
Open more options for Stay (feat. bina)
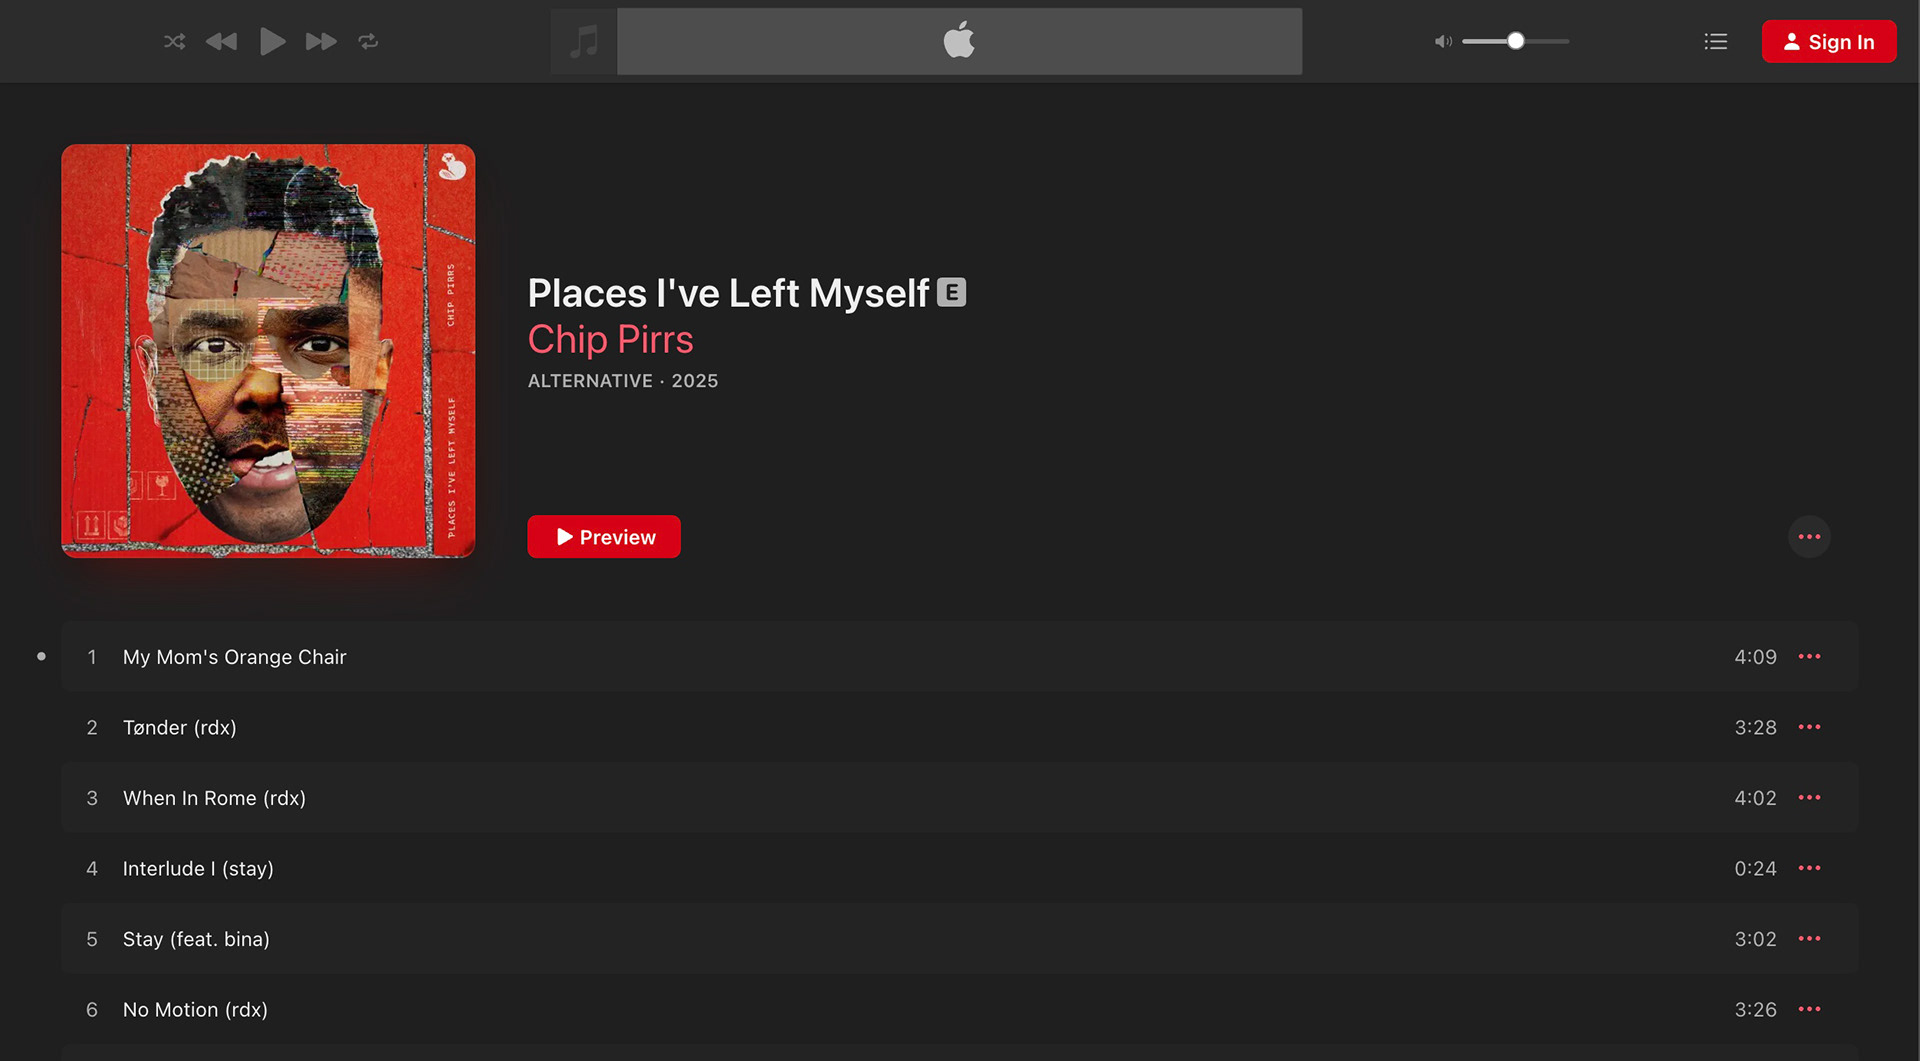click(1810, 939)
